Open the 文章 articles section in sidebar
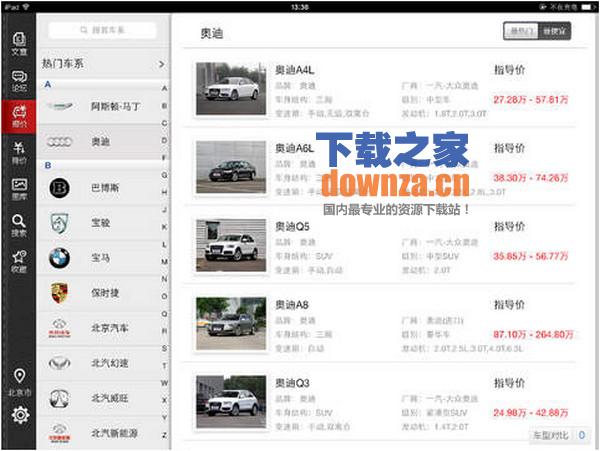Image resolution: width=600 pixels, height=451 pixels. 19,44
